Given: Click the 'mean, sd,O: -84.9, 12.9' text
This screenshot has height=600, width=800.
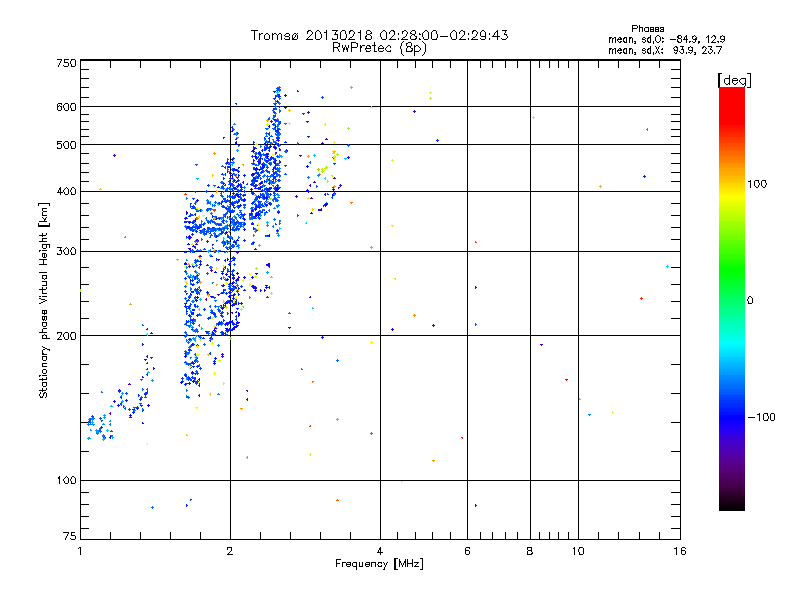Looking at the screenshot, I should pos(667,39).
